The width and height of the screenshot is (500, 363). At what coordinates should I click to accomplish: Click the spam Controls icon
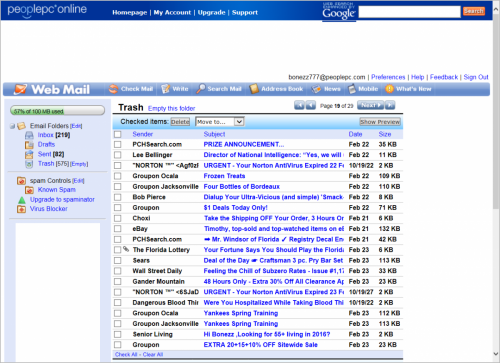(21, 181)
